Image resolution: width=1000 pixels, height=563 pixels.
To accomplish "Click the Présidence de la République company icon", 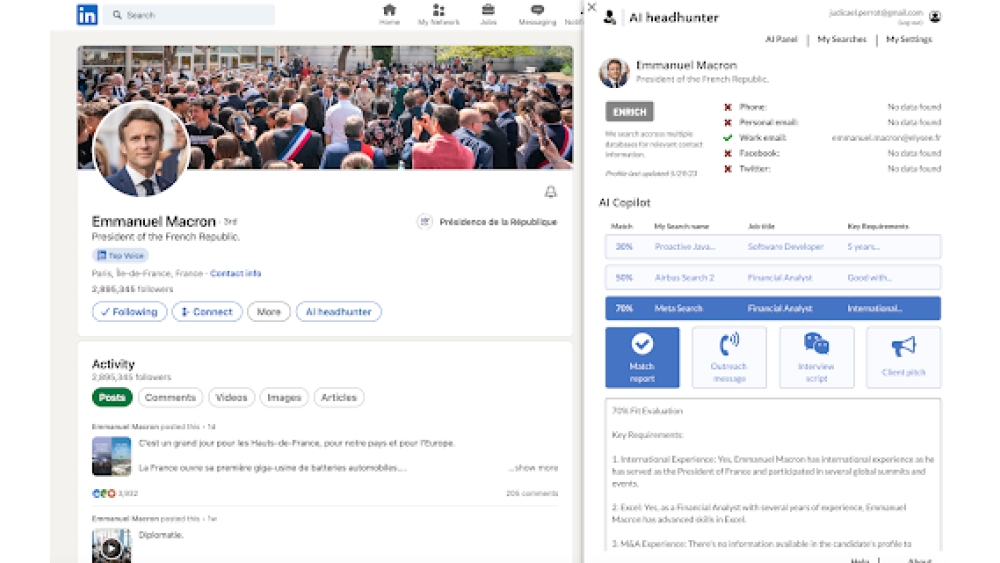I will point(424,222).
